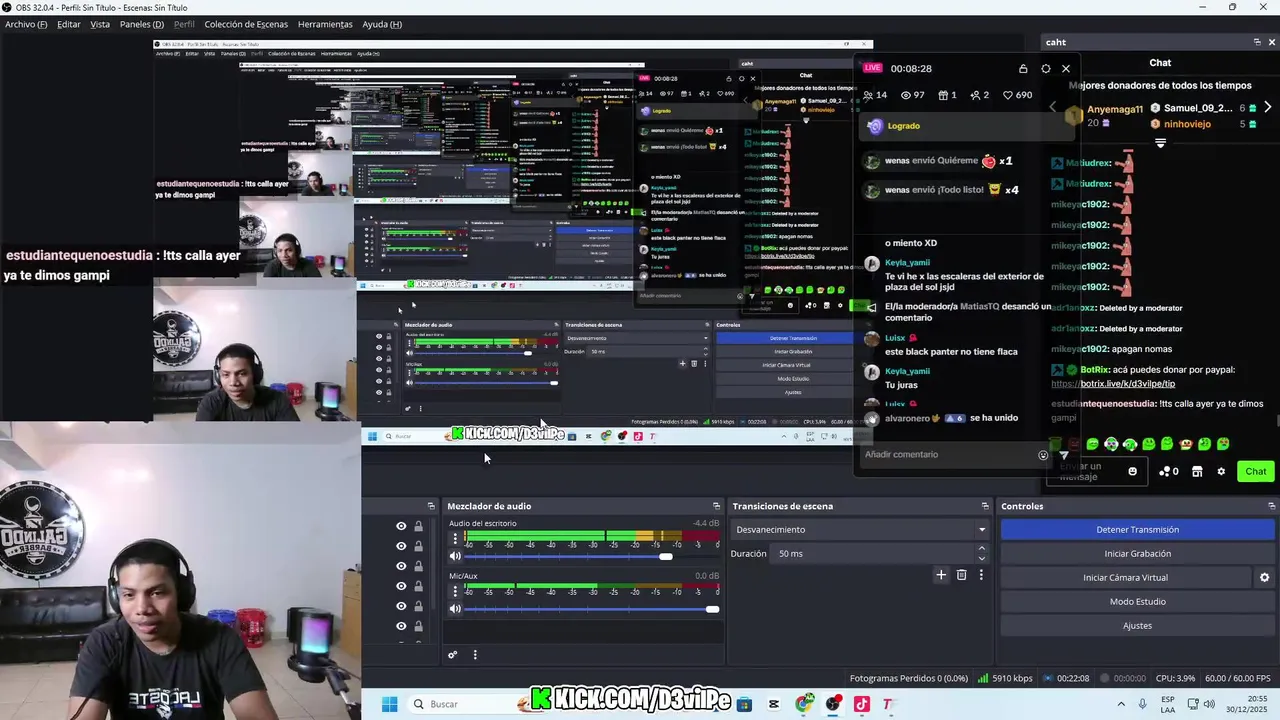Toggle the first source row lock icon
1280x720 pixels.
point(418,526)
